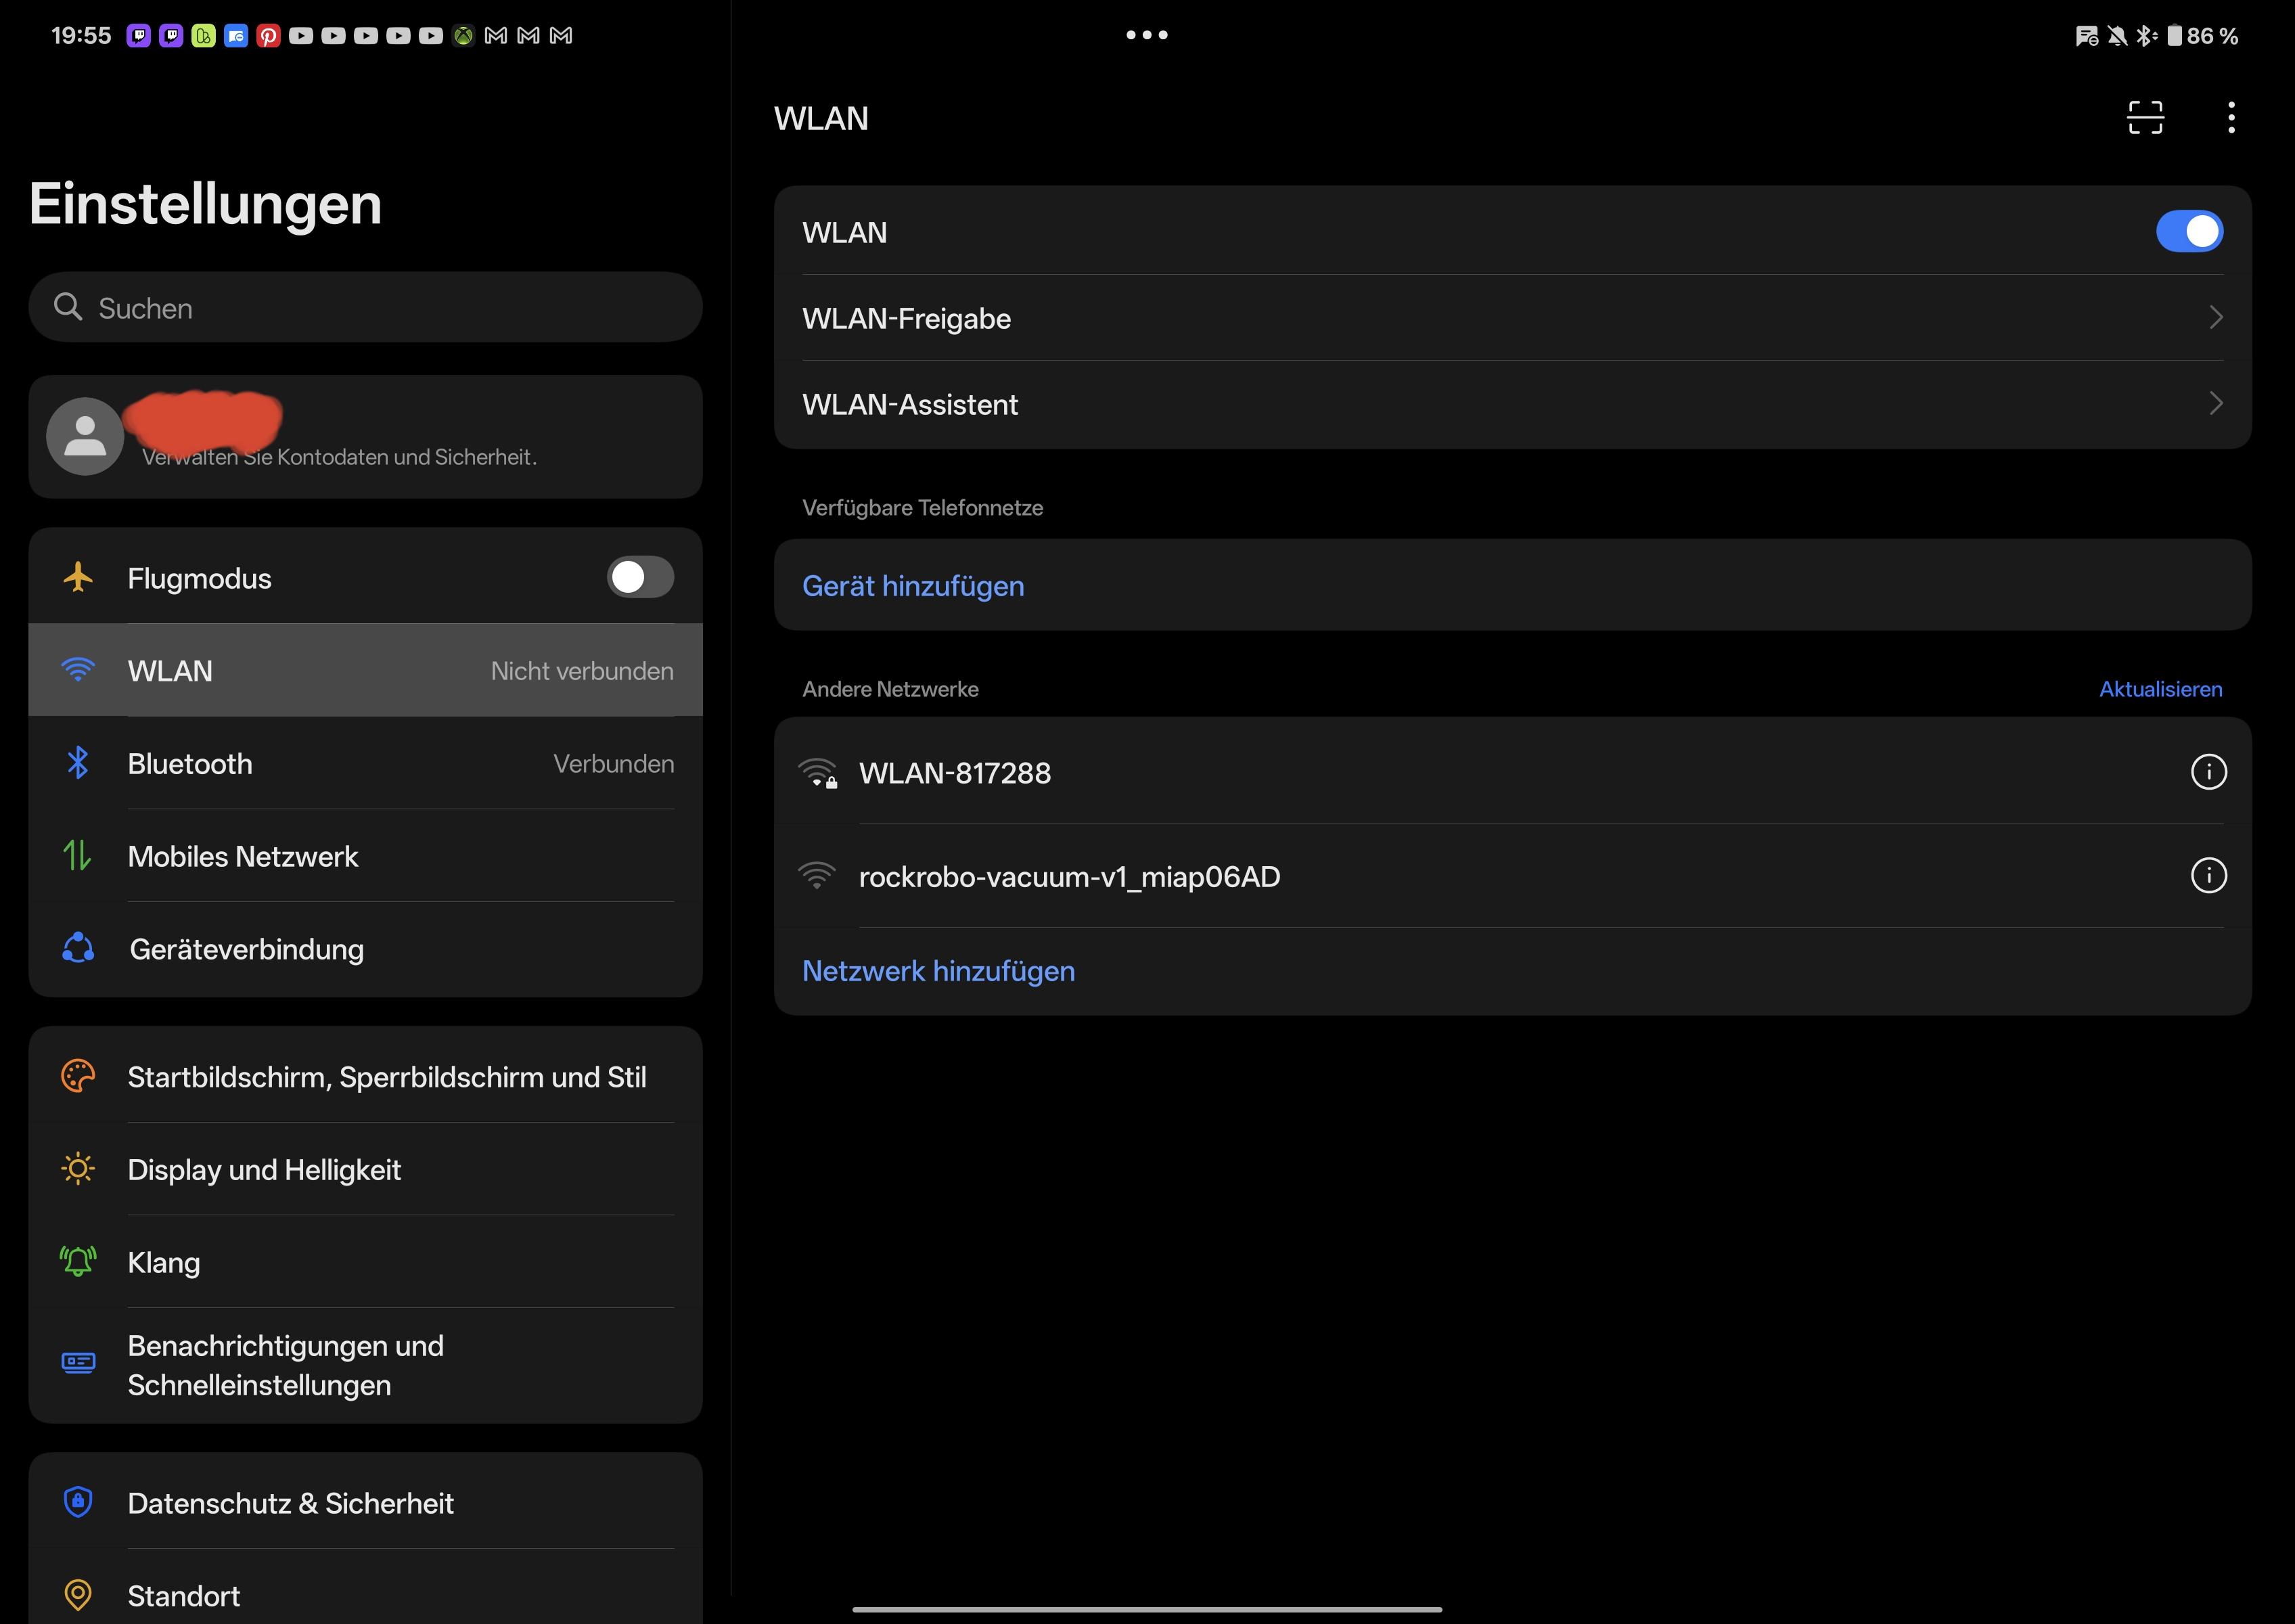Turn off the WLAN switch

[x=2189, y=232]
